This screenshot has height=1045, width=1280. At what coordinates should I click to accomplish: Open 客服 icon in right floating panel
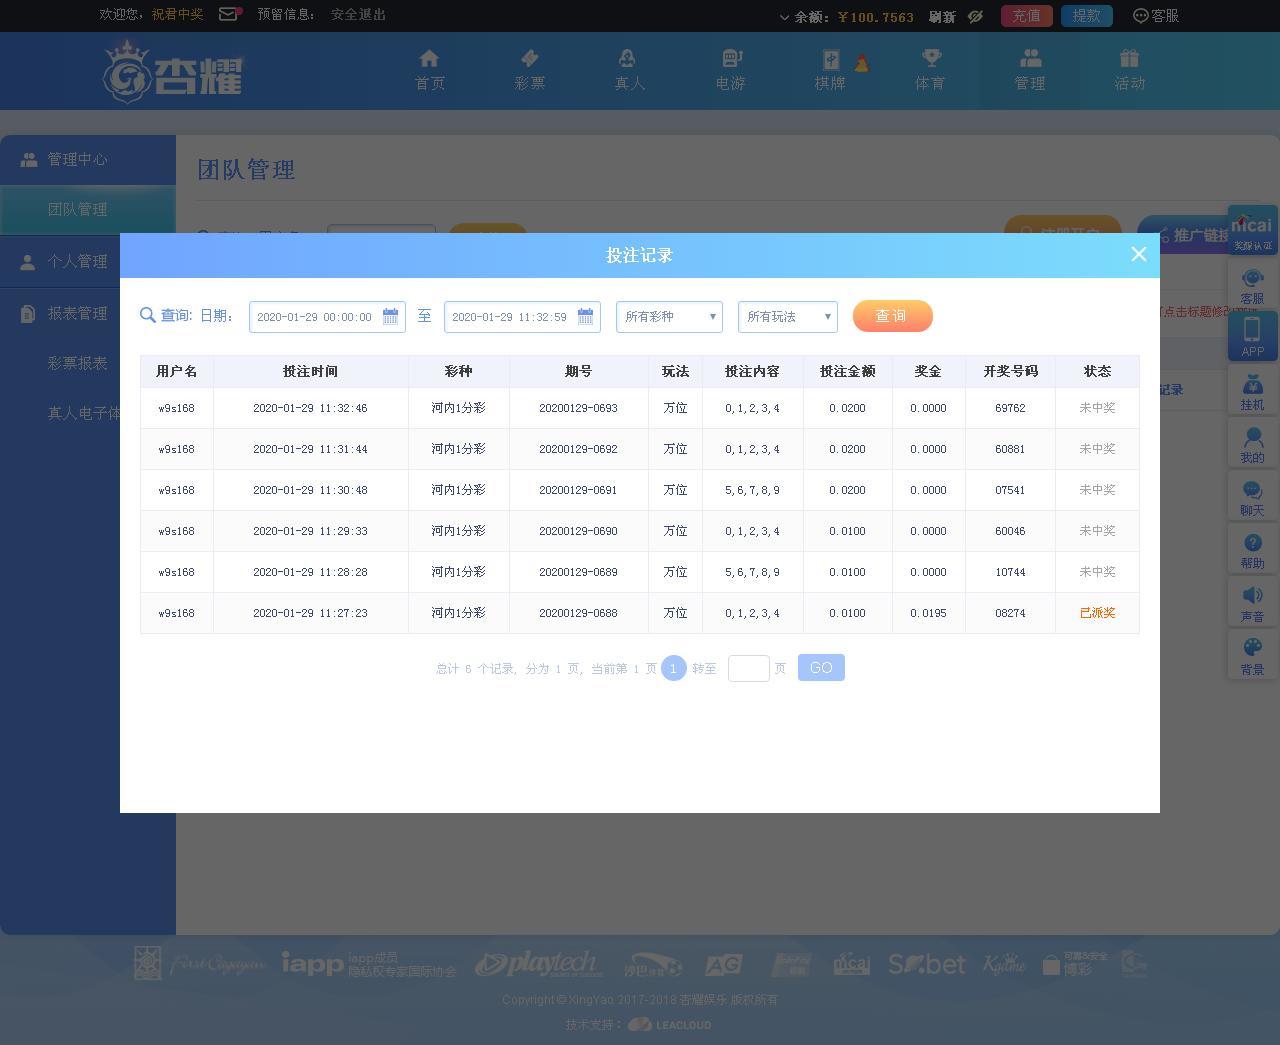(1252, 286)
